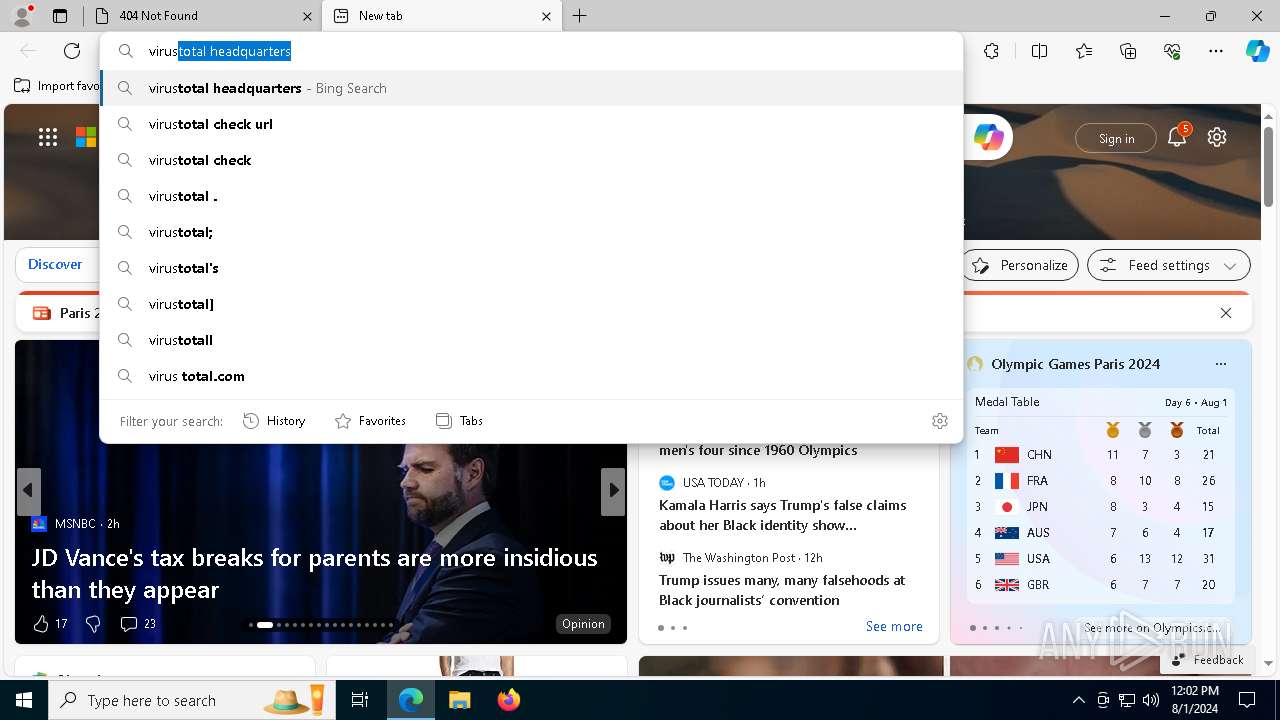Open JD Vance tax breaks headline

point(314,573)
